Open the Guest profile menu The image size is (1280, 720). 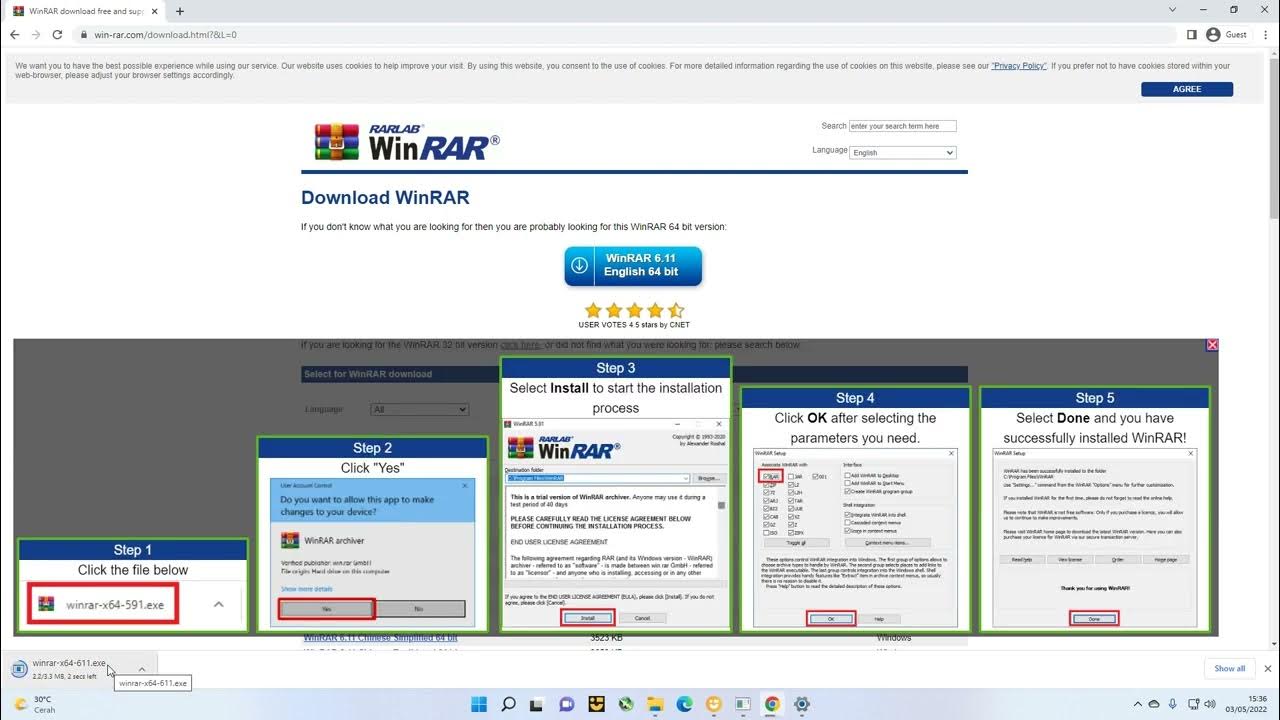tap(1226, 34)
